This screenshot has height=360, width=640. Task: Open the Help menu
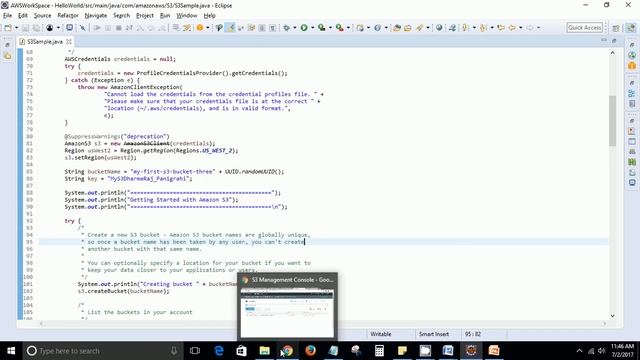[209, 16]
